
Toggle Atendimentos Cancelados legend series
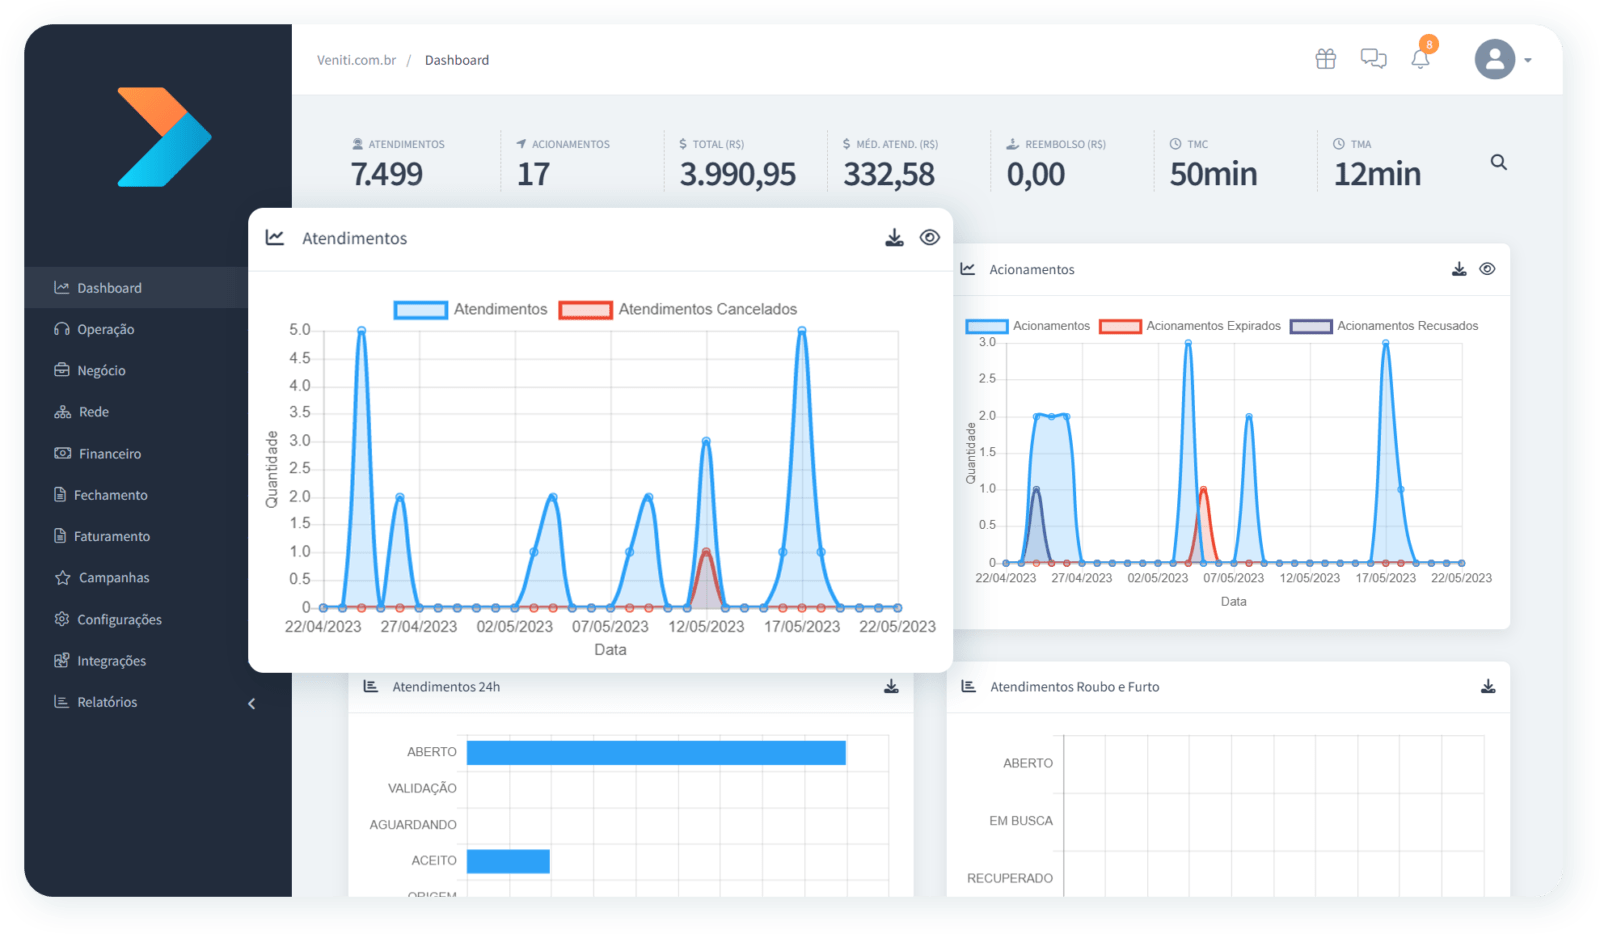[x=678, y=310]
